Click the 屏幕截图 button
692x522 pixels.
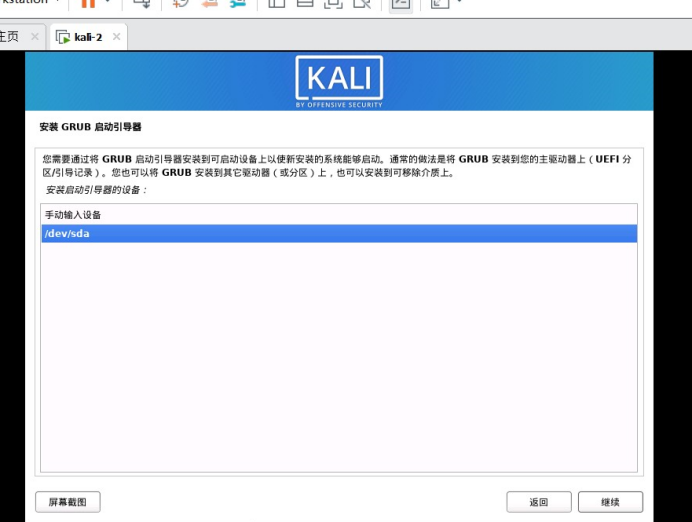[x=68, y=502]
